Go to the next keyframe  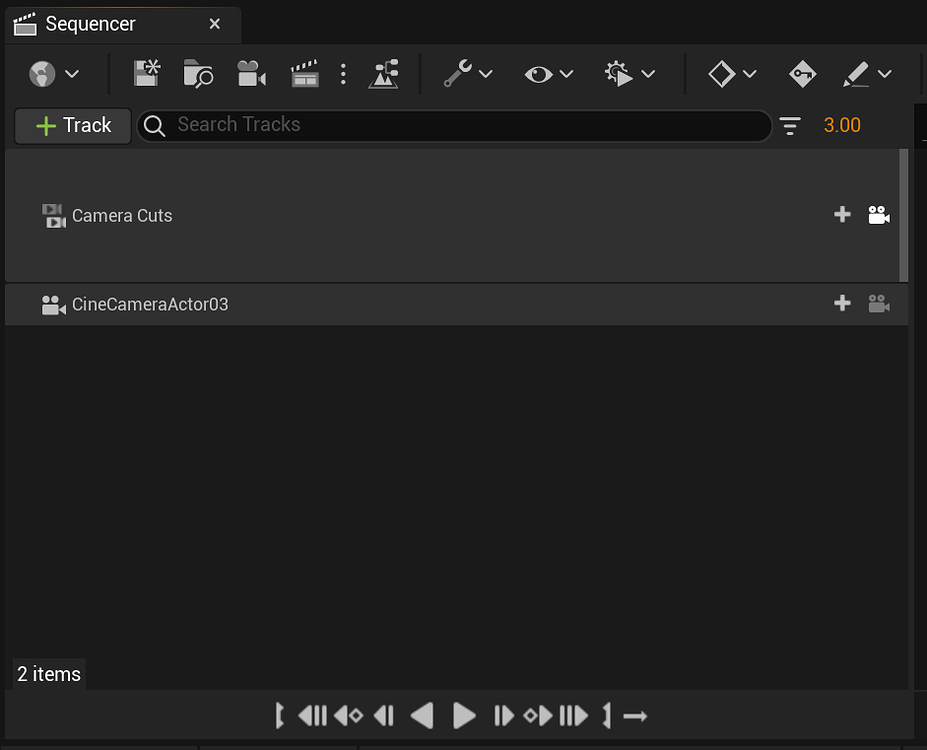538,716
